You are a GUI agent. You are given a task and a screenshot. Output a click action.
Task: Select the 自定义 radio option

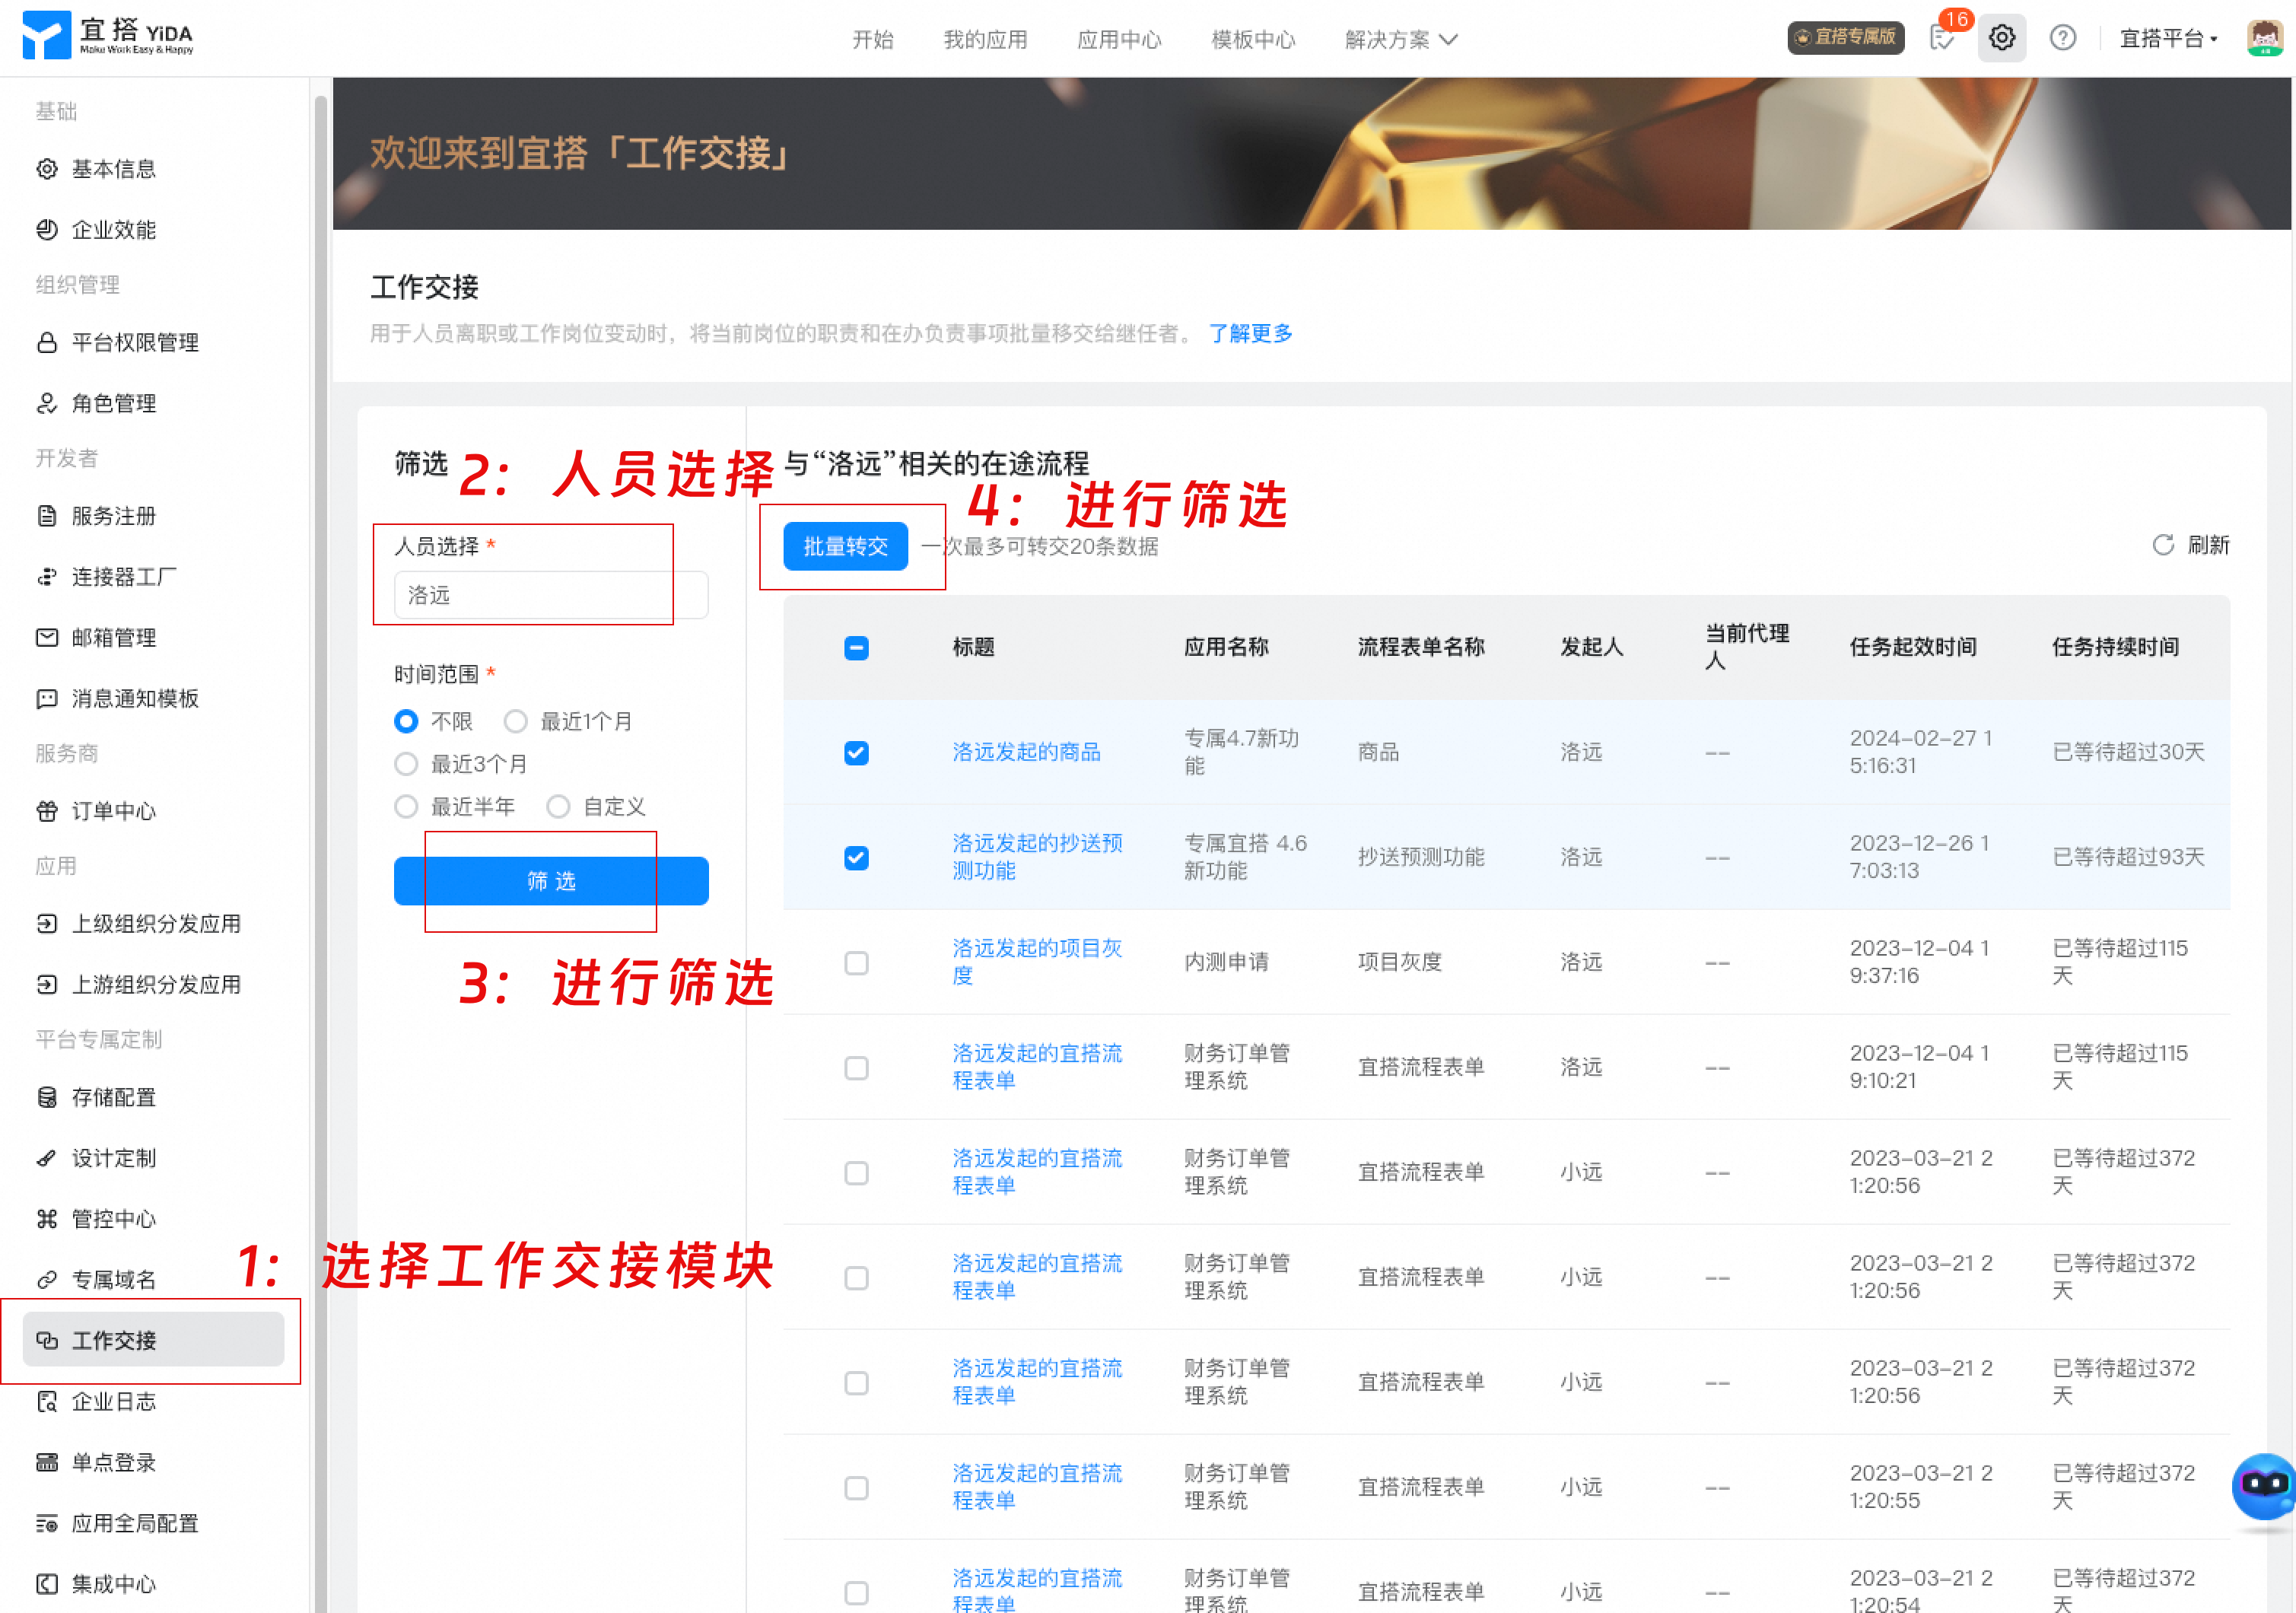tap(558, 807)
